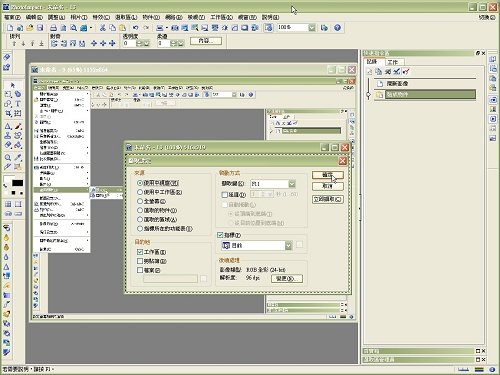Select the 選取的區域 source radio button

point(140,220)
